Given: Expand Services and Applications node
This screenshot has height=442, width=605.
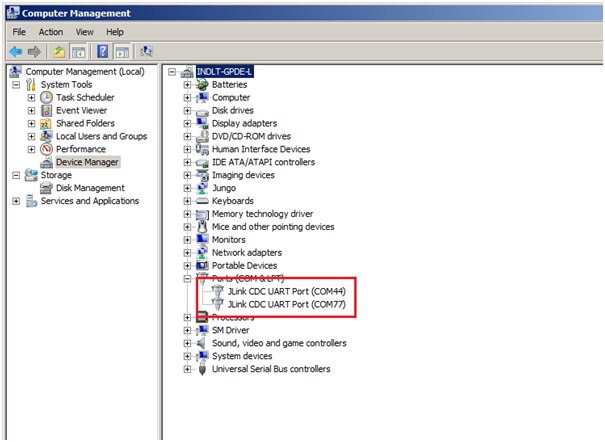Looking at the screenshot, I should (16, 201).
